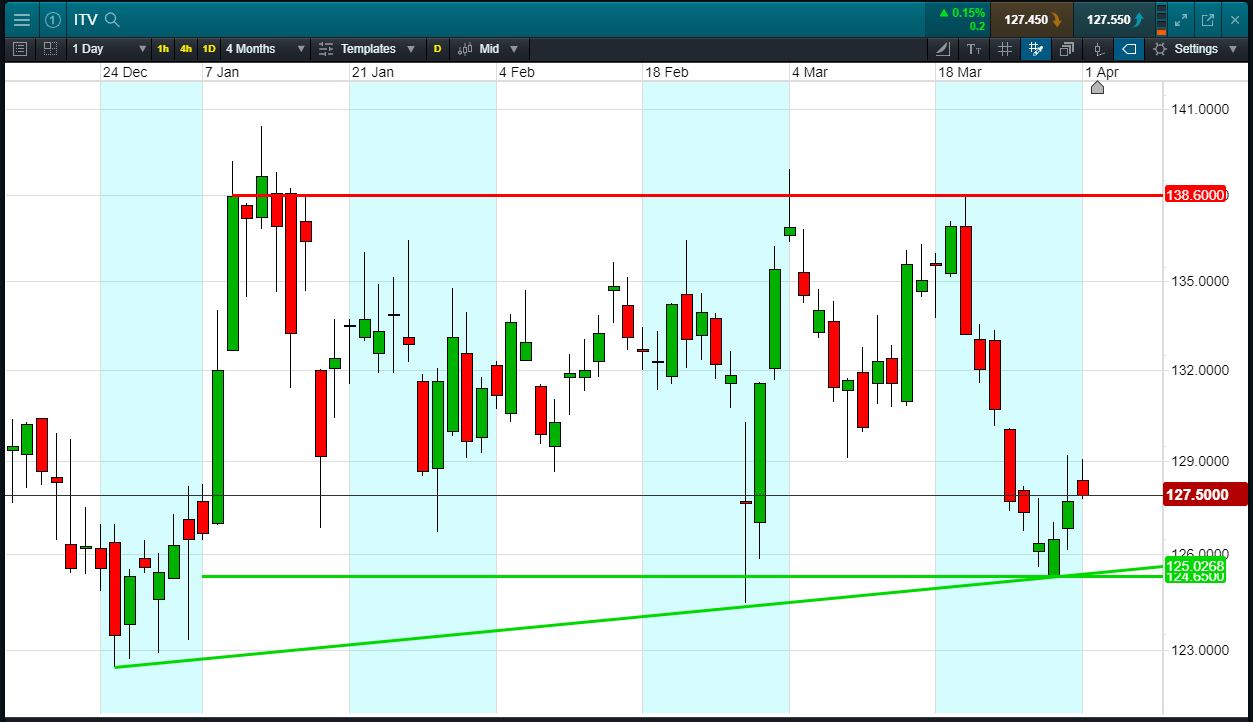Toggle the crosshair grid pencil tool

click(1036, 48)
